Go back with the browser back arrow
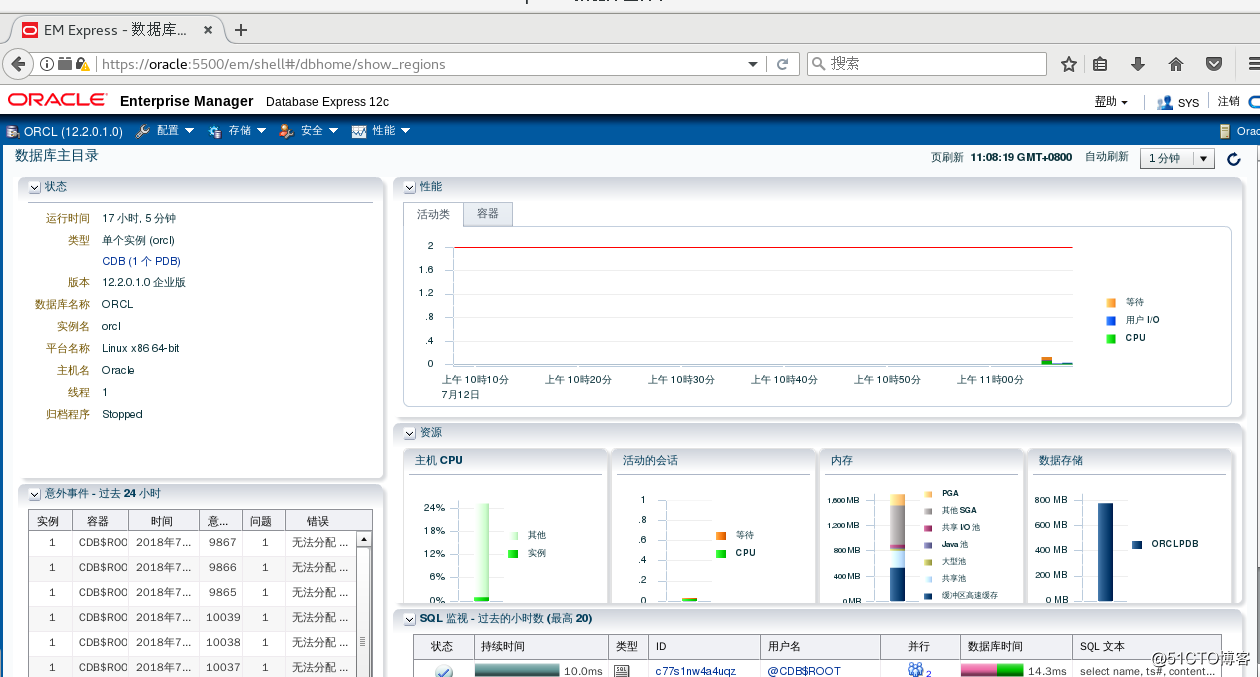 click(18, 64)
